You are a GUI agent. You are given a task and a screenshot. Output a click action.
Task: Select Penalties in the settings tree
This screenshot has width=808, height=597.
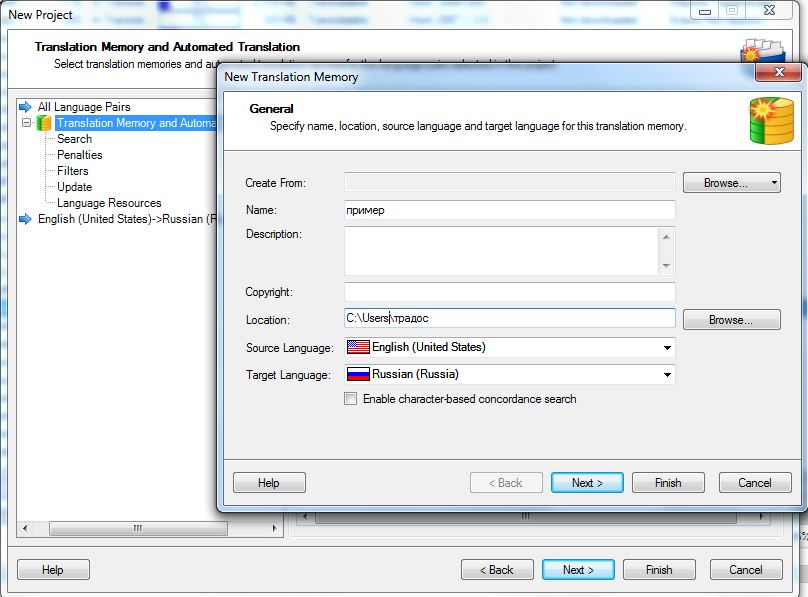pyautogui.click(x=79, y=155)
